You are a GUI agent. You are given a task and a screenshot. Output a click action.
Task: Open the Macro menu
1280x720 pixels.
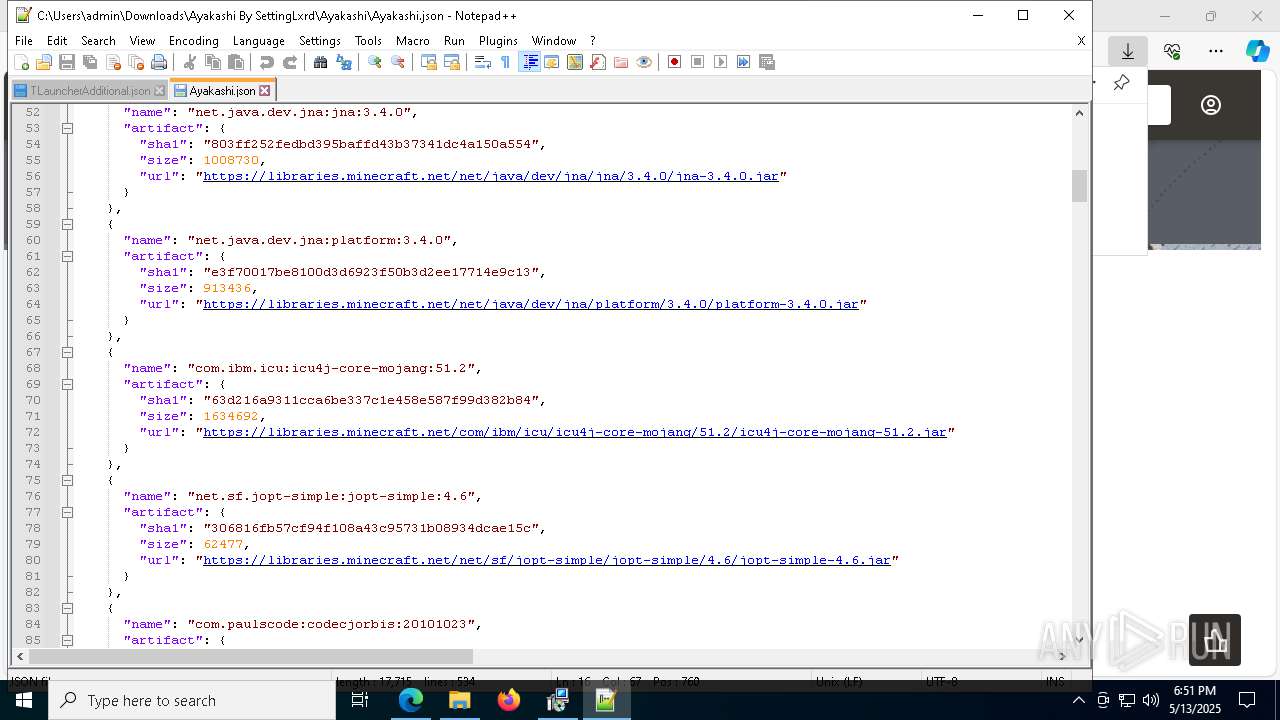412,41
